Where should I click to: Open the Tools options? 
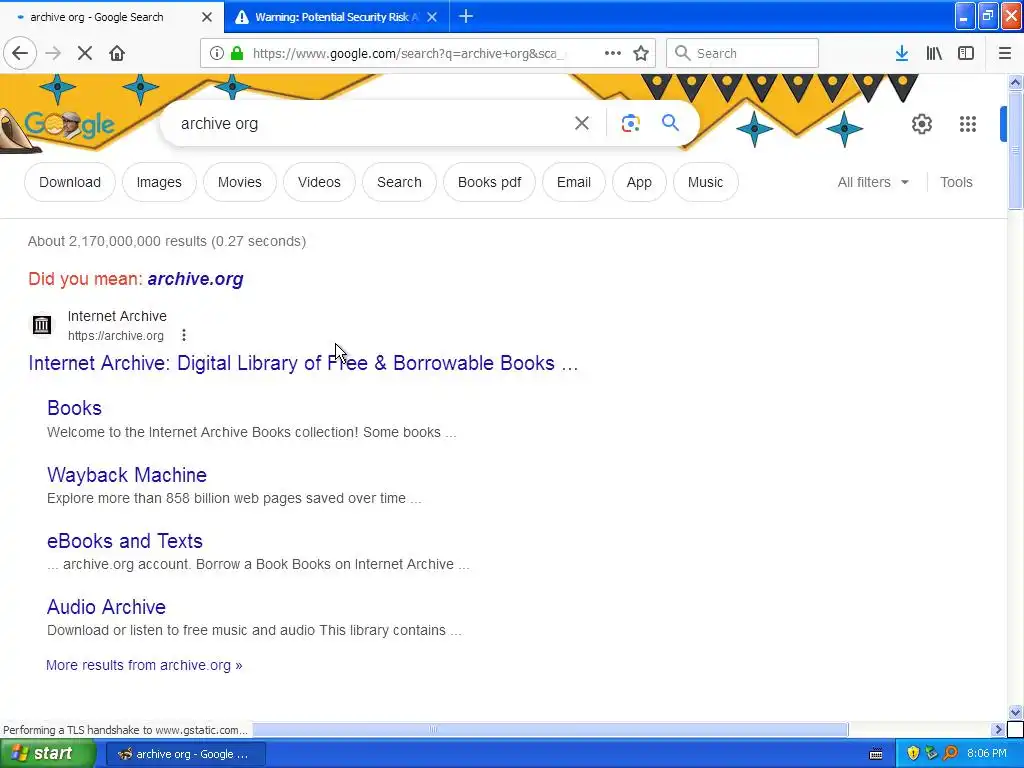pos(956,182)
